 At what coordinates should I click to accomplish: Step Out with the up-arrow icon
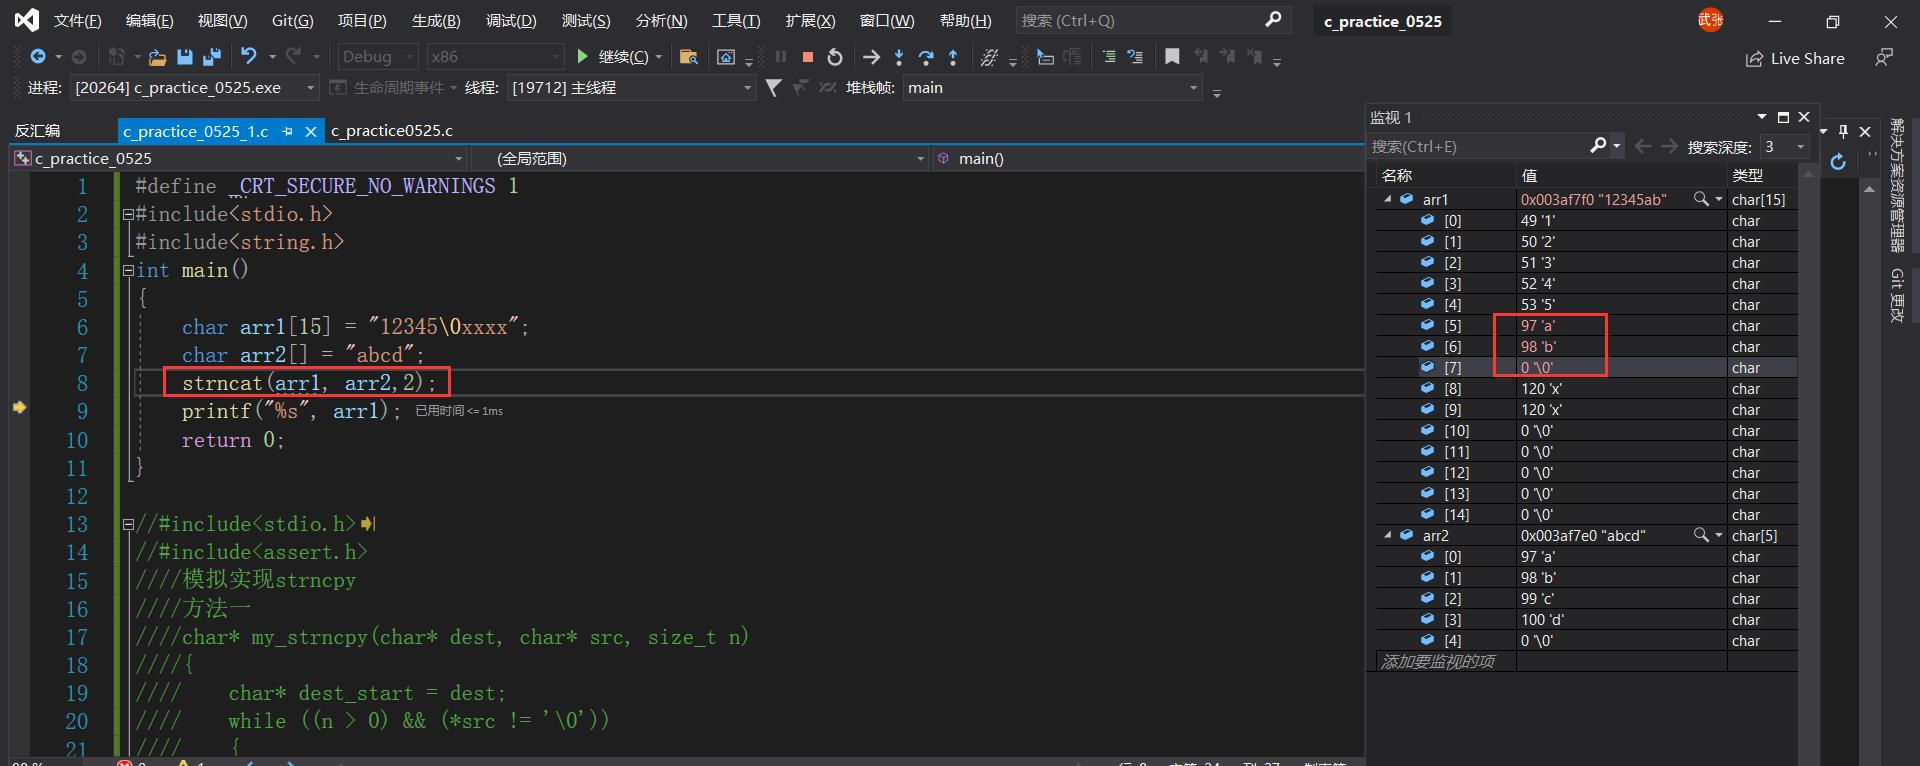[x=953, y=57]
